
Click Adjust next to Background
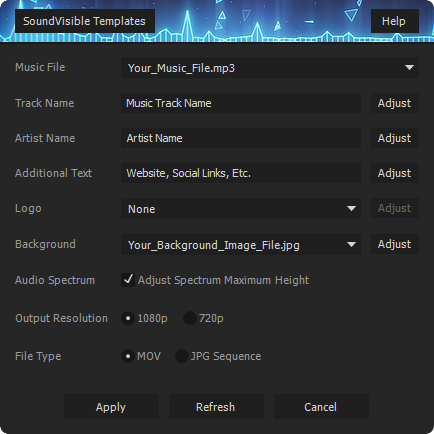pos(395,244)
